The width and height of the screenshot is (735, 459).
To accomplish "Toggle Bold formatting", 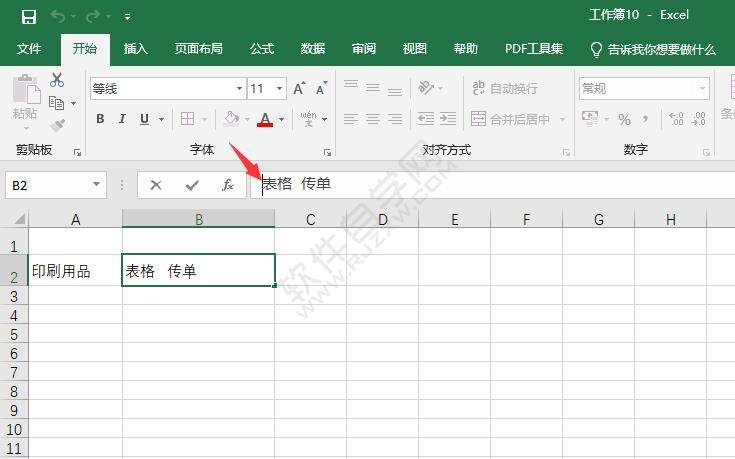I will coord(100,119).
